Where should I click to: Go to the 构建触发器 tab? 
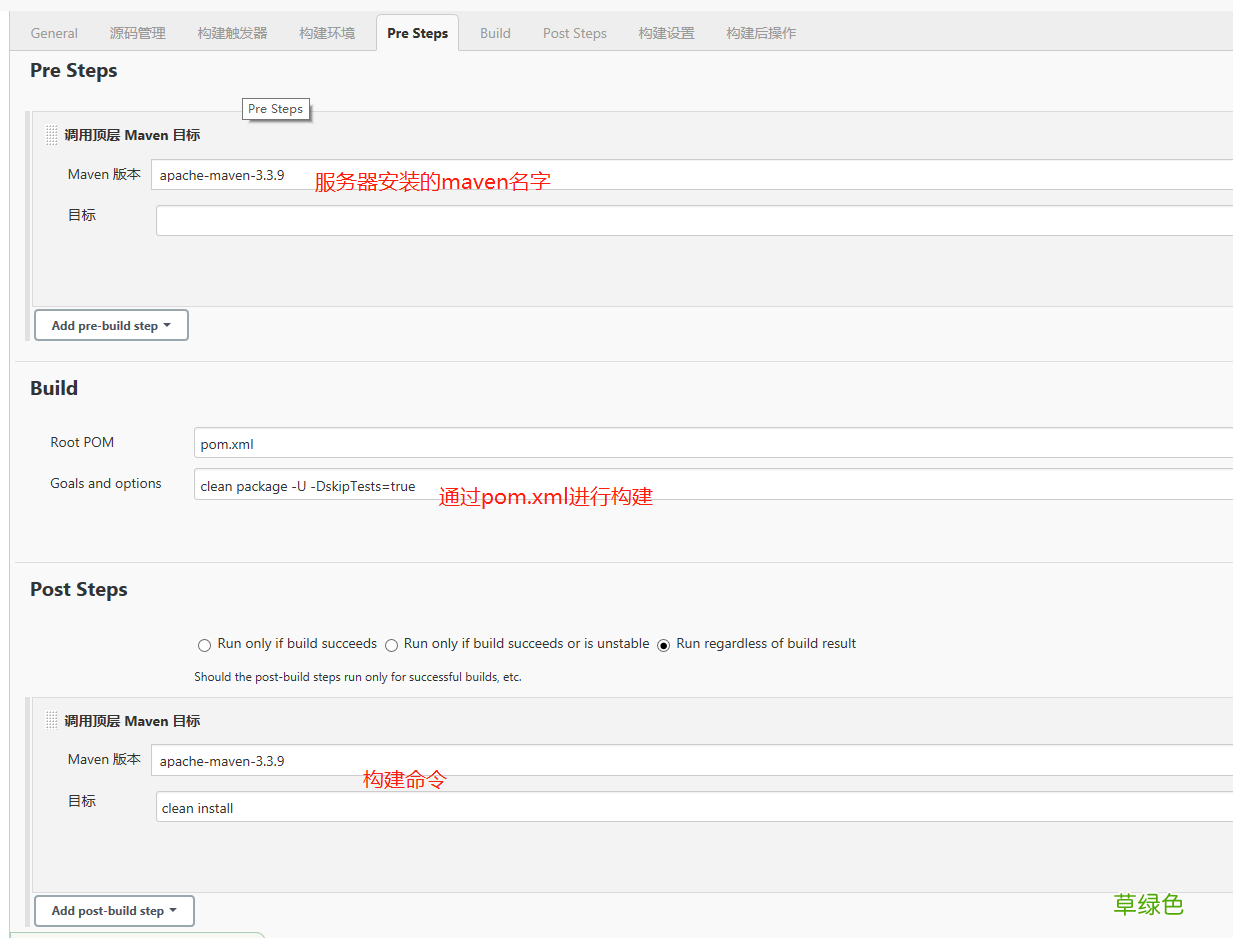click(232, 33)
